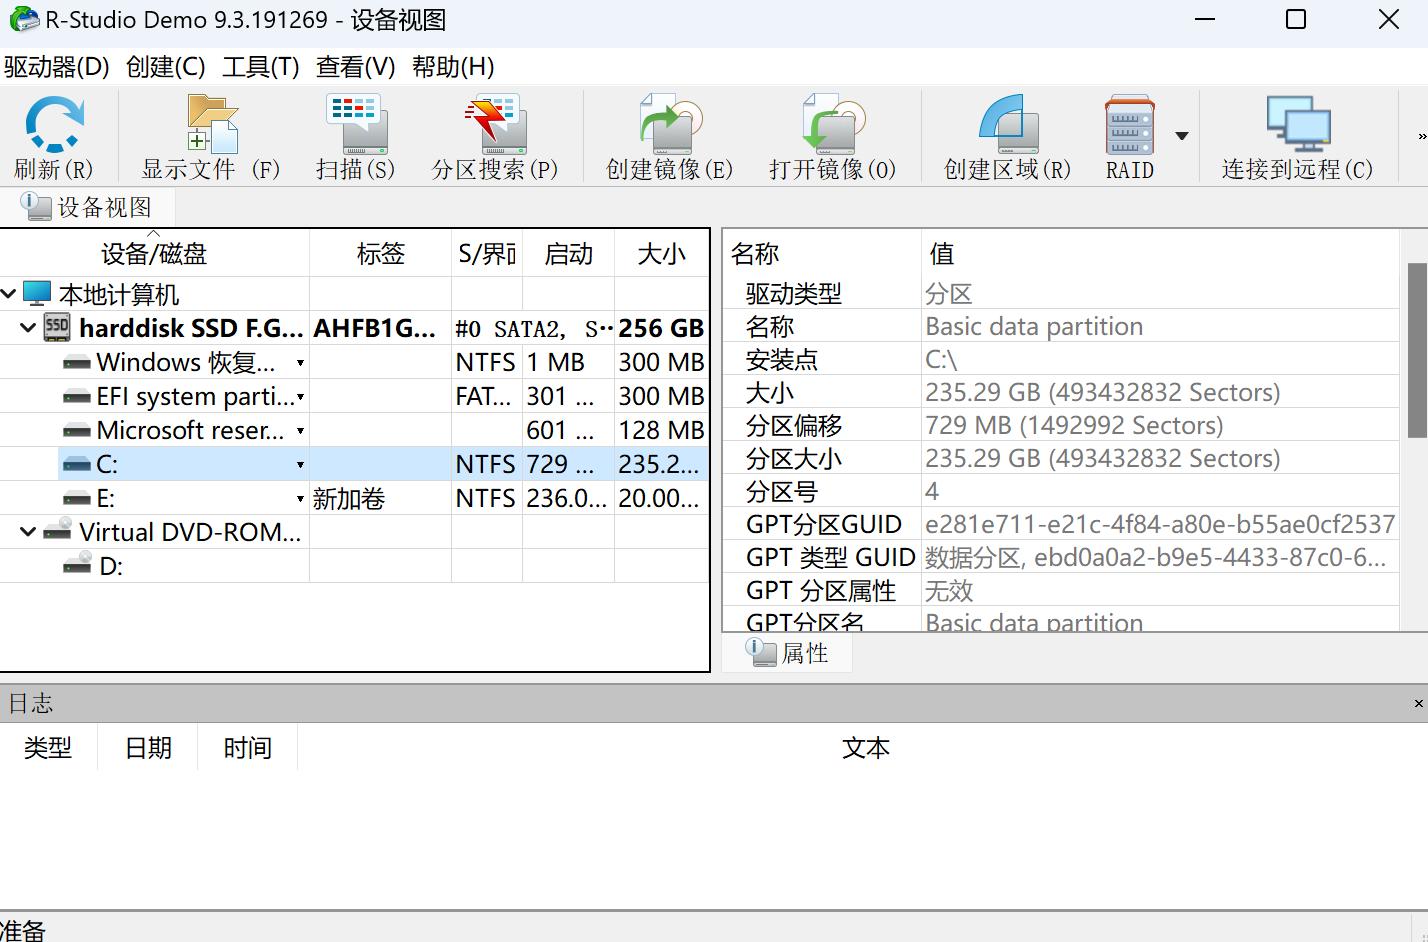The height and width of the screenshot is (942, 1428).
Task: Select the 显示文件 (Show Files) icon
Action: click(208, 135)
